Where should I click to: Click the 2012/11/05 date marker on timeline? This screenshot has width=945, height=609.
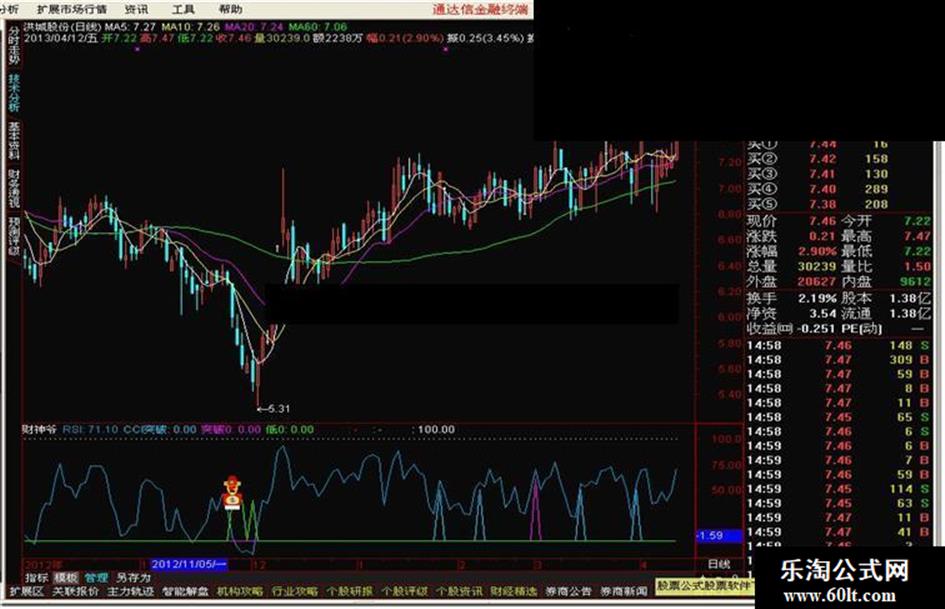coord(189,565)
